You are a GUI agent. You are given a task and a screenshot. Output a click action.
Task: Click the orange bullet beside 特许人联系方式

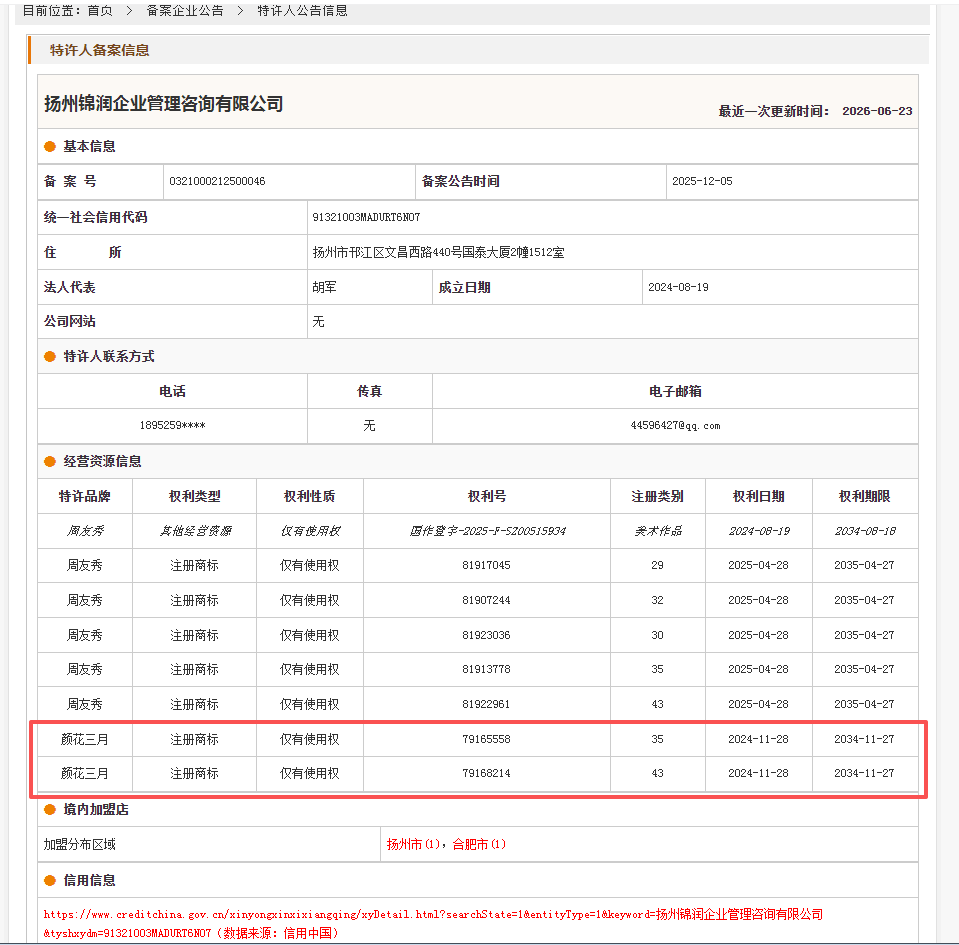point(50,357)
